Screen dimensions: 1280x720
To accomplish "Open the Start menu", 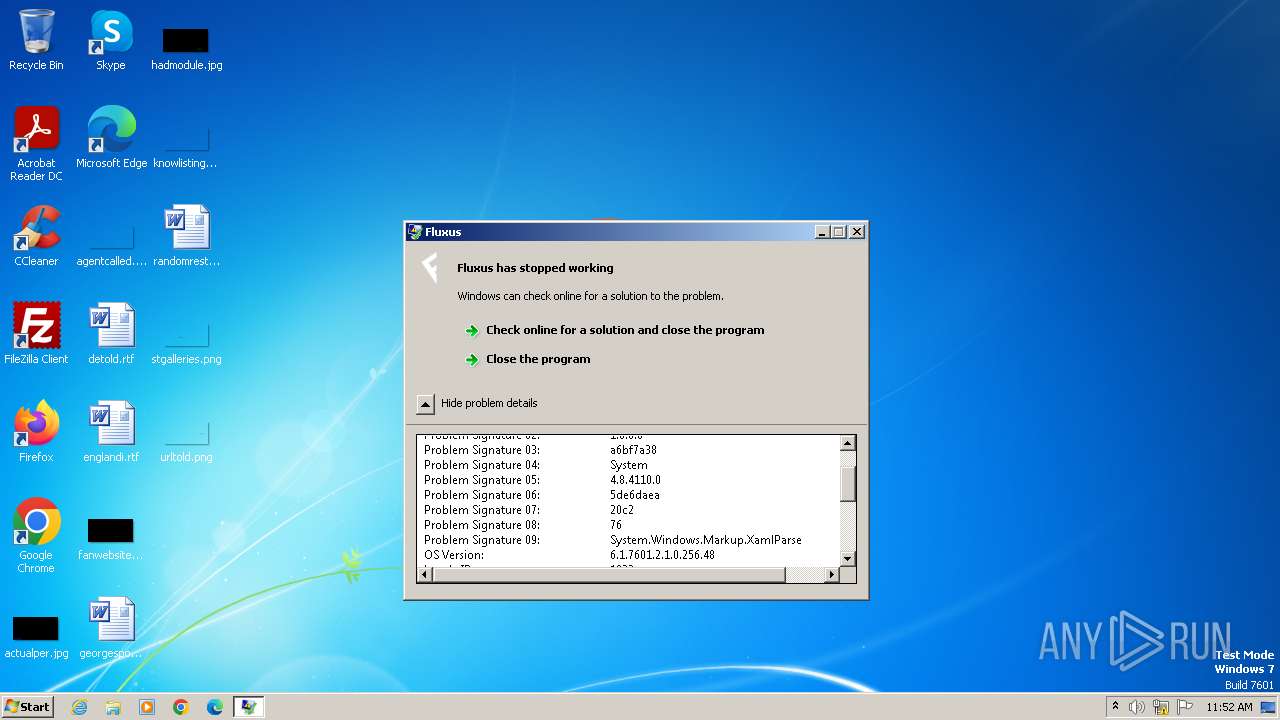I will [28, 707].
